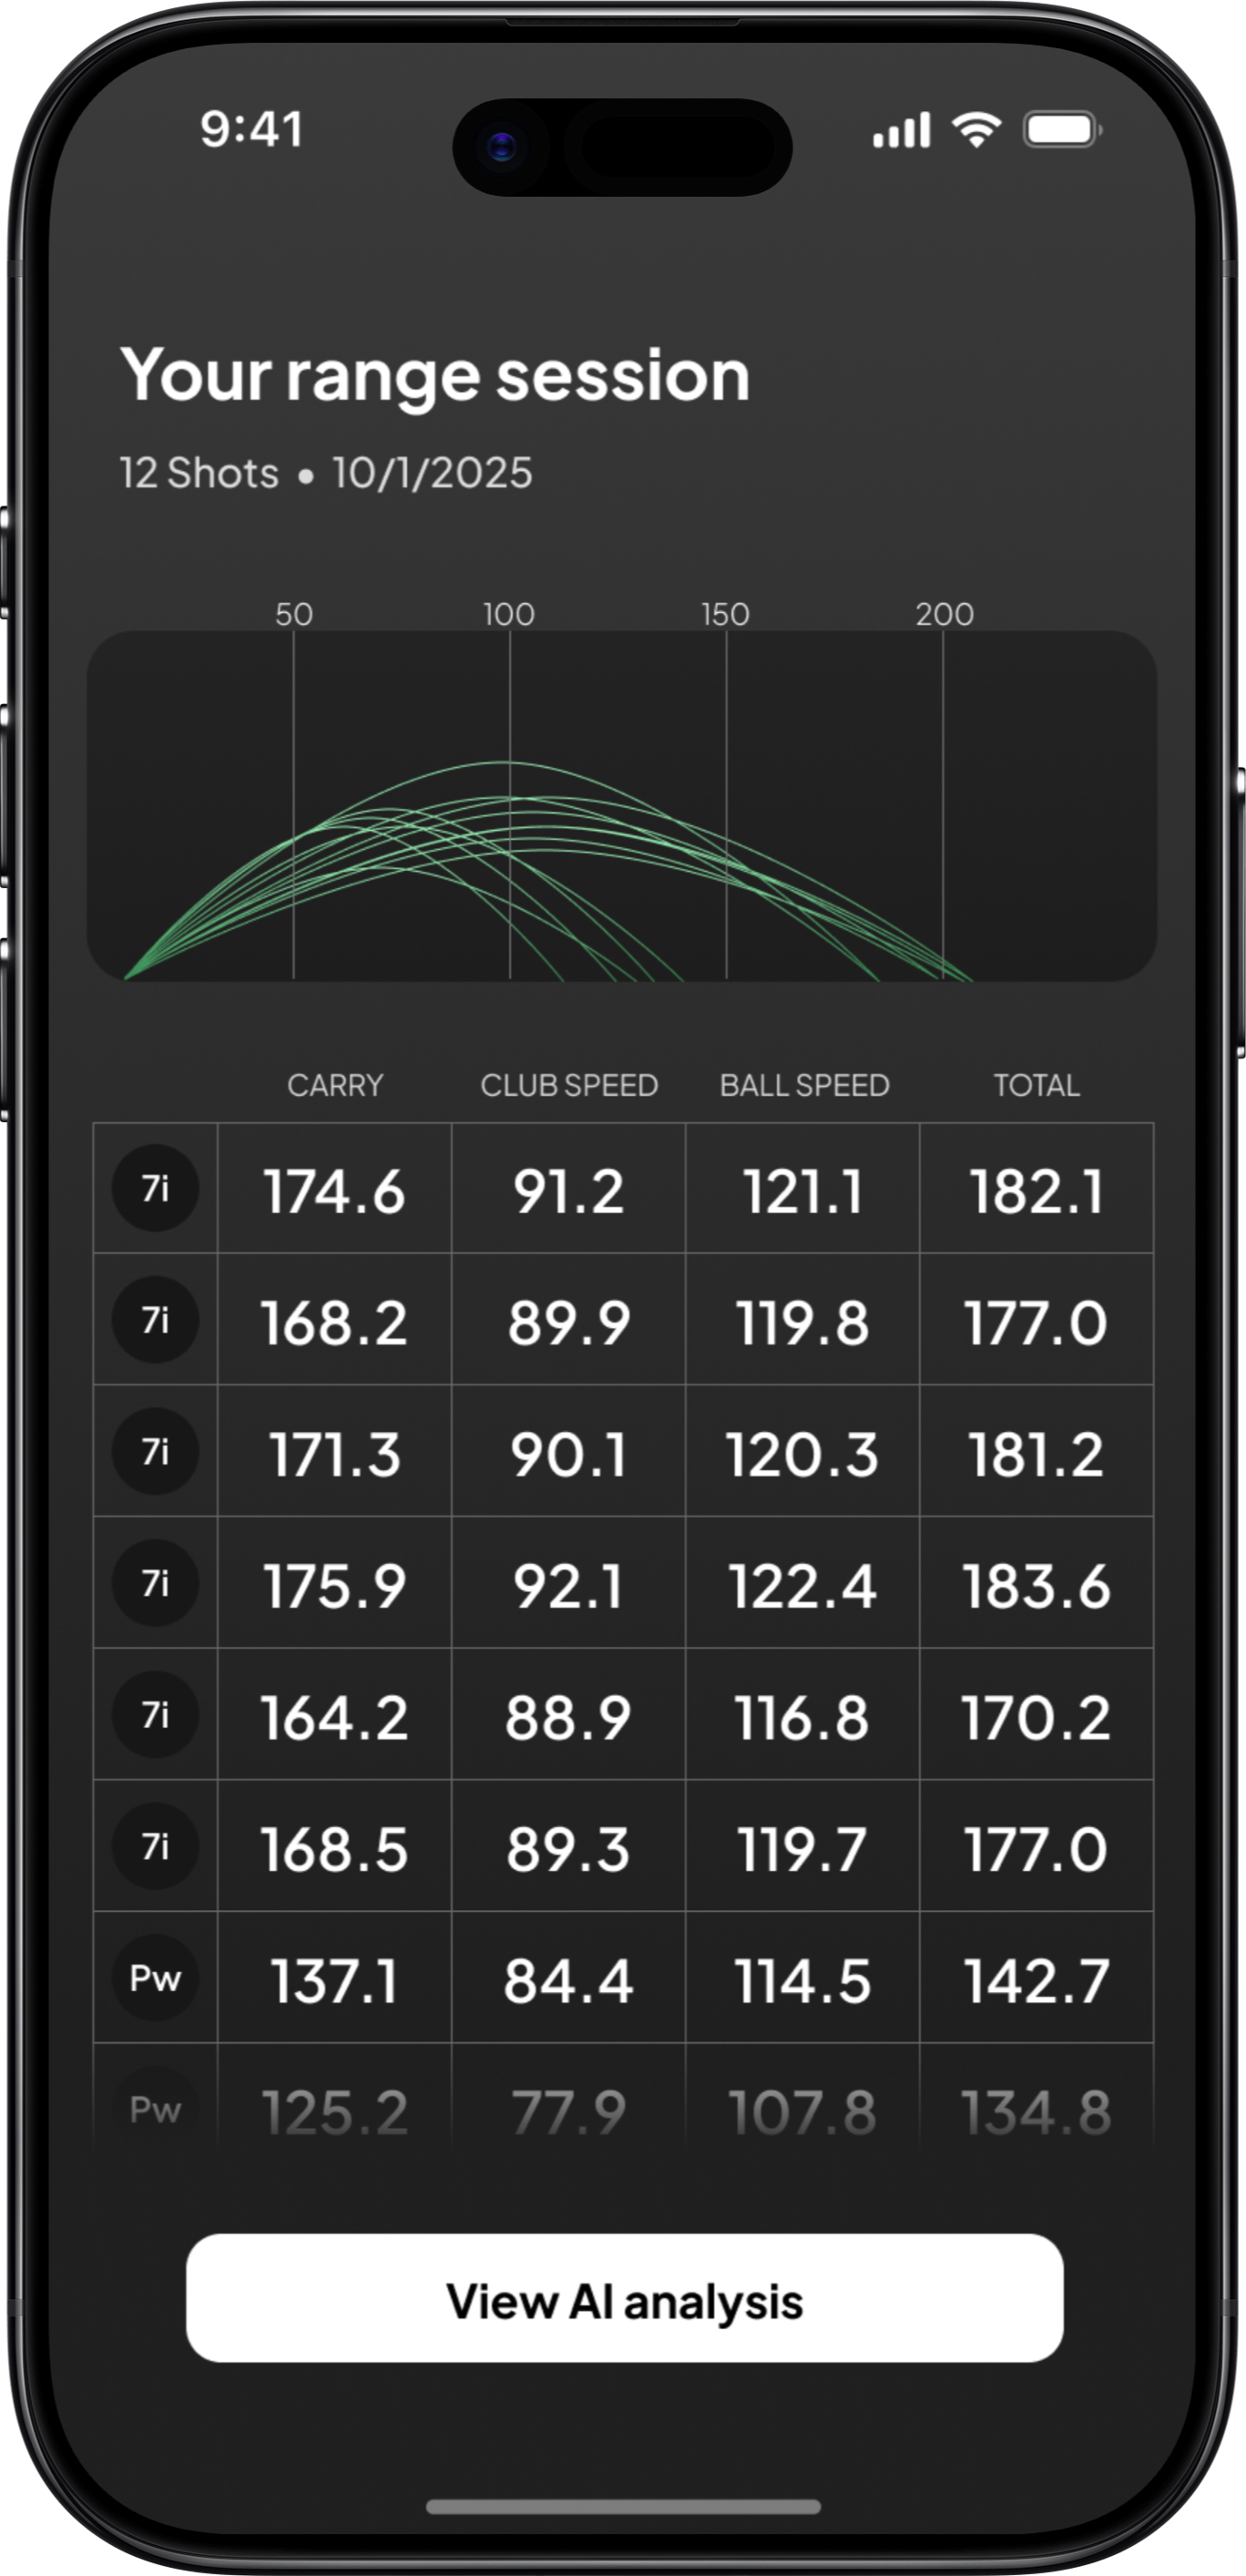Select the Pw club badge beside 137.1 carry
This screenshot has height=2576, width=1246.
click(x=155, y=1978)
